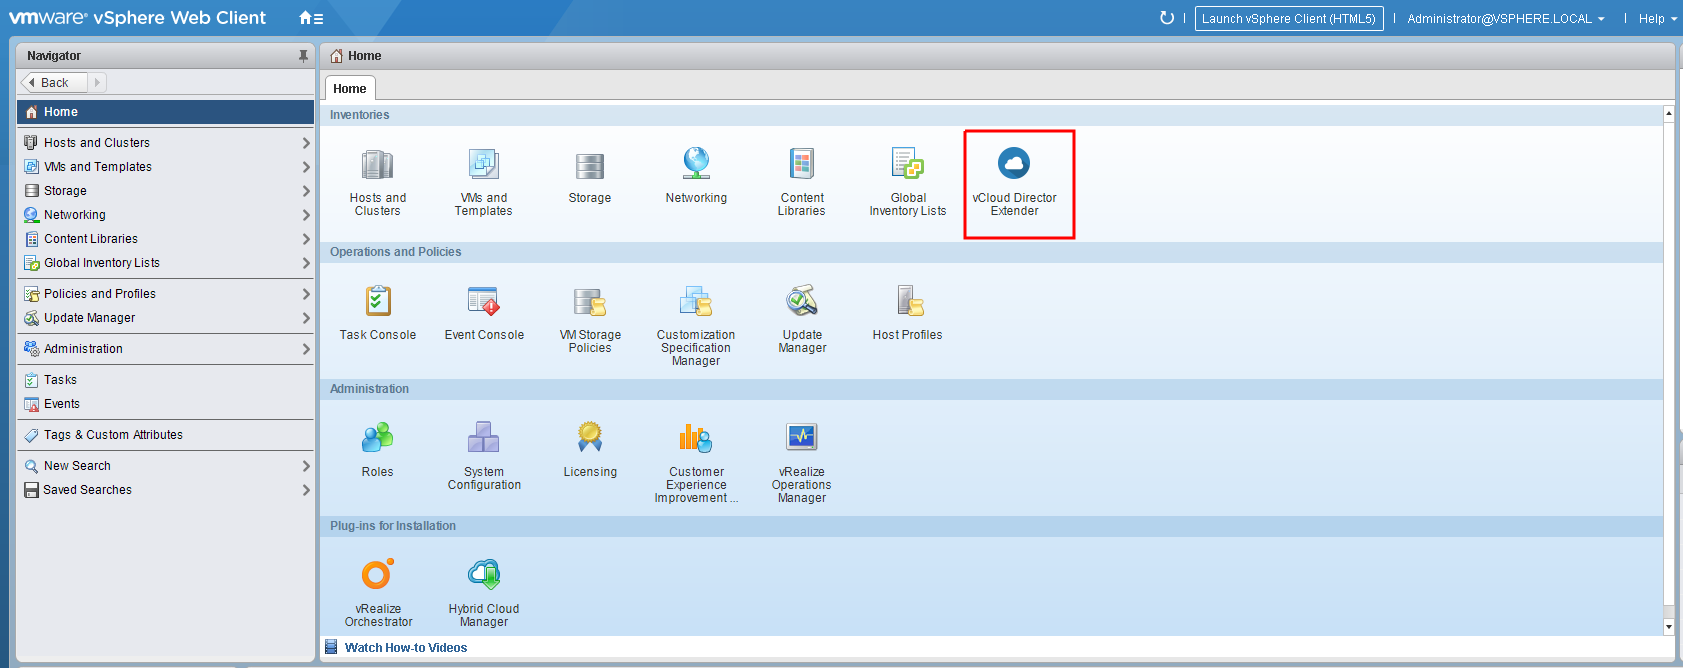Select Tags & Custom Attributes in Navigator
The height and width of the screenshot is (668, 1683).
coord(165,435)
